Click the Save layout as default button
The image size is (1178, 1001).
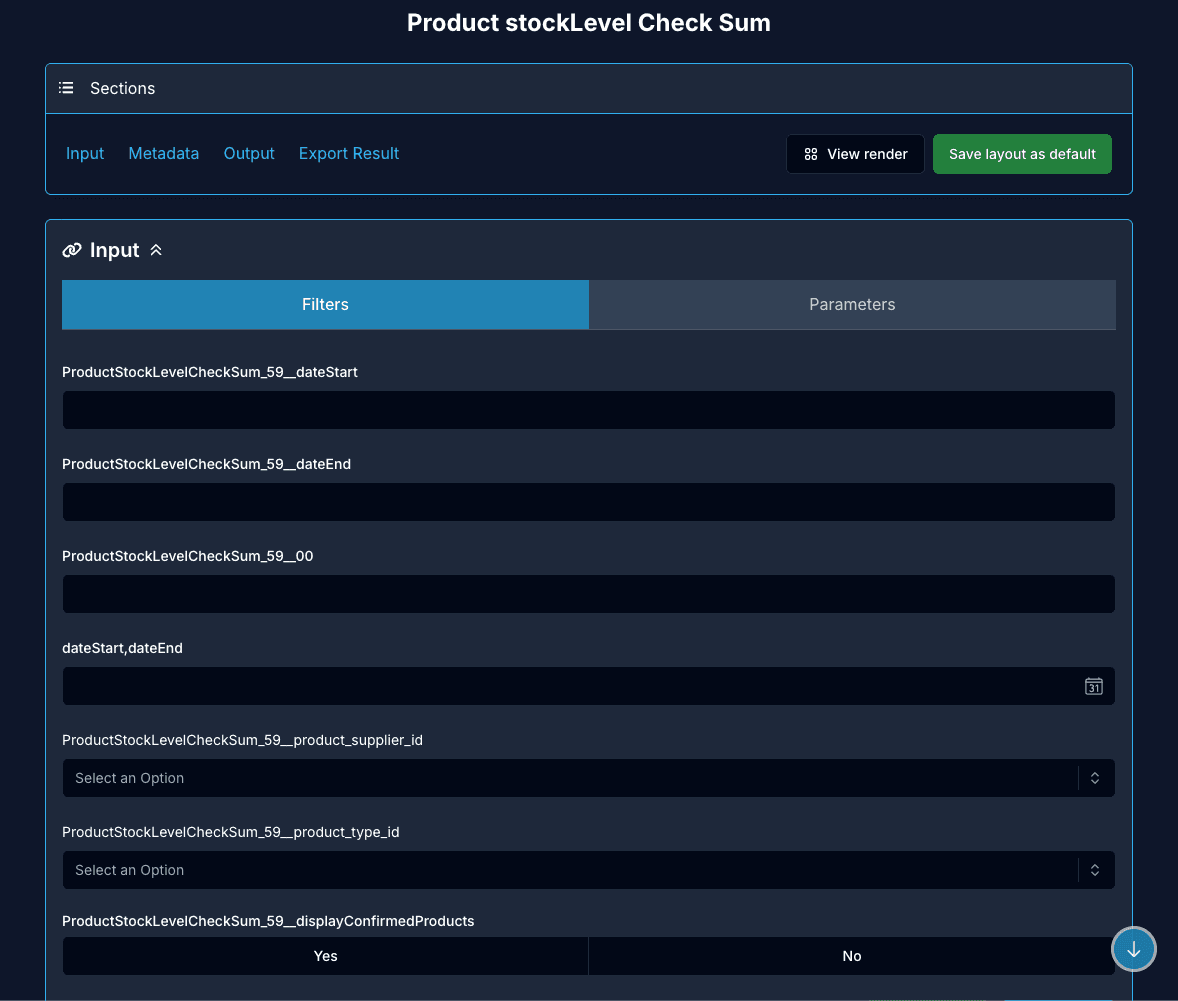point(1022,154)
